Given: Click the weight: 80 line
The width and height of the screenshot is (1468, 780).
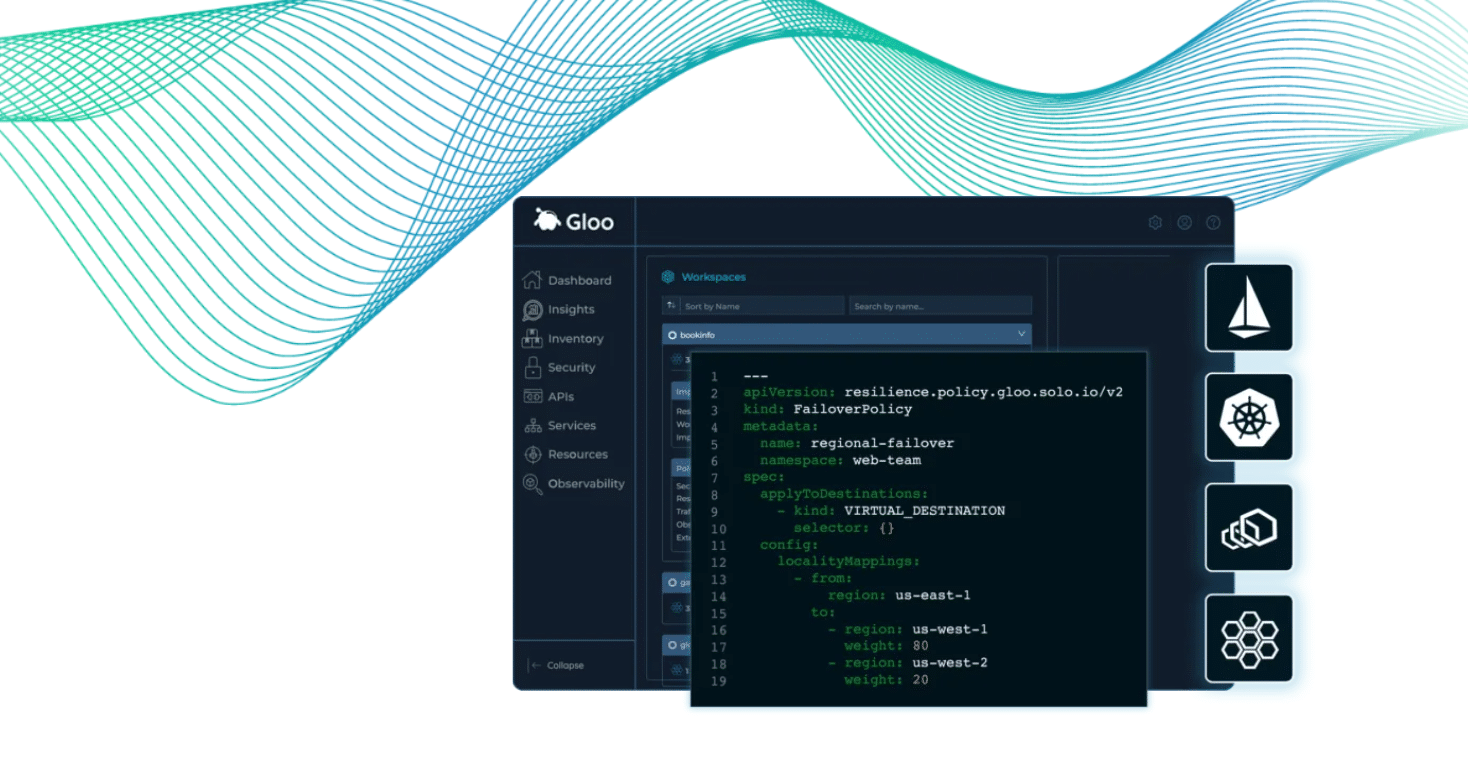Looking at the screenshot, I should [x=886, y=647].
